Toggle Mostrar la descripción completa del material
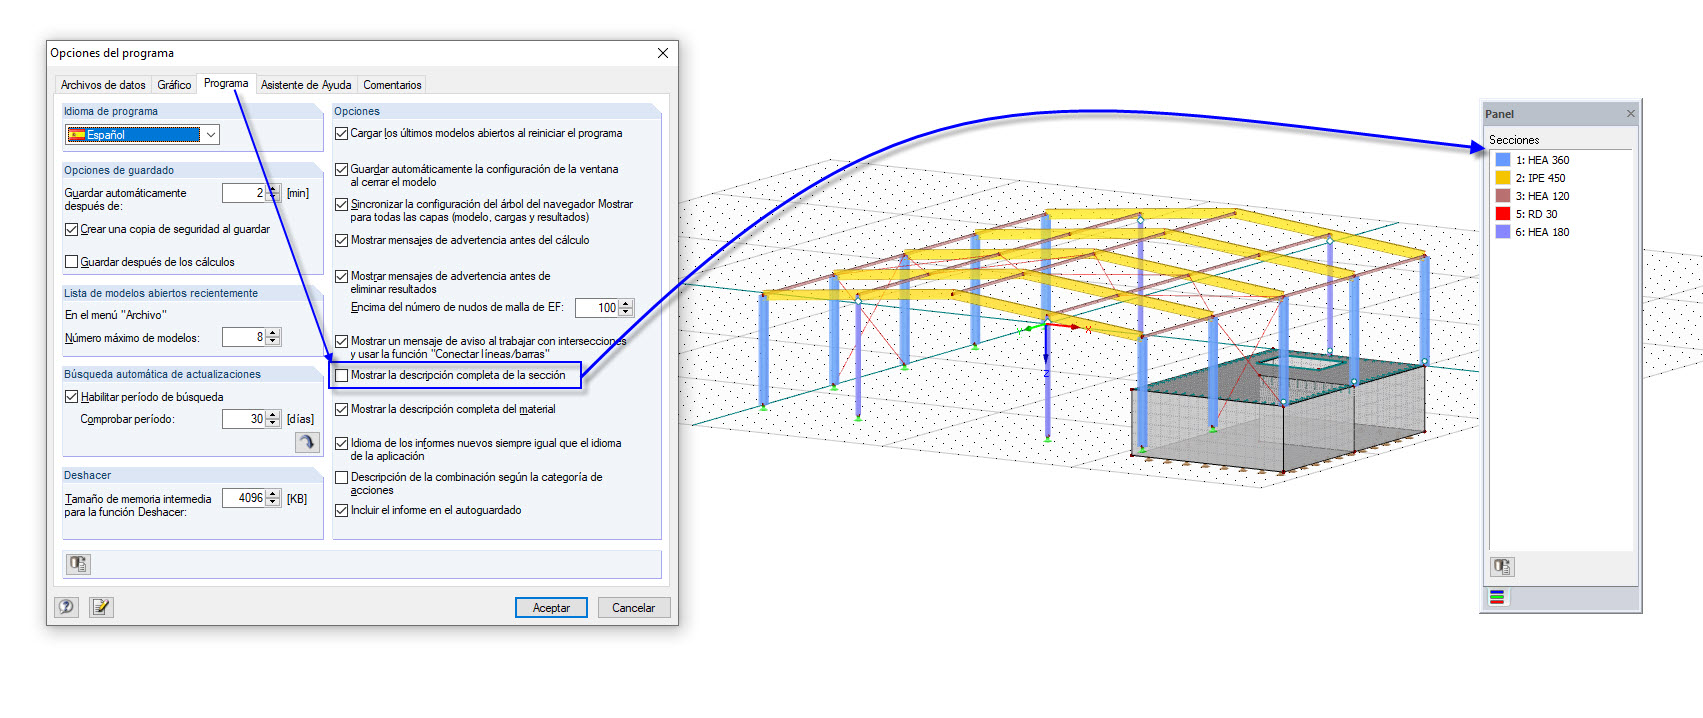Image resolution: width=1703 pixels, height=718 pixels. (x=342, y=409)
